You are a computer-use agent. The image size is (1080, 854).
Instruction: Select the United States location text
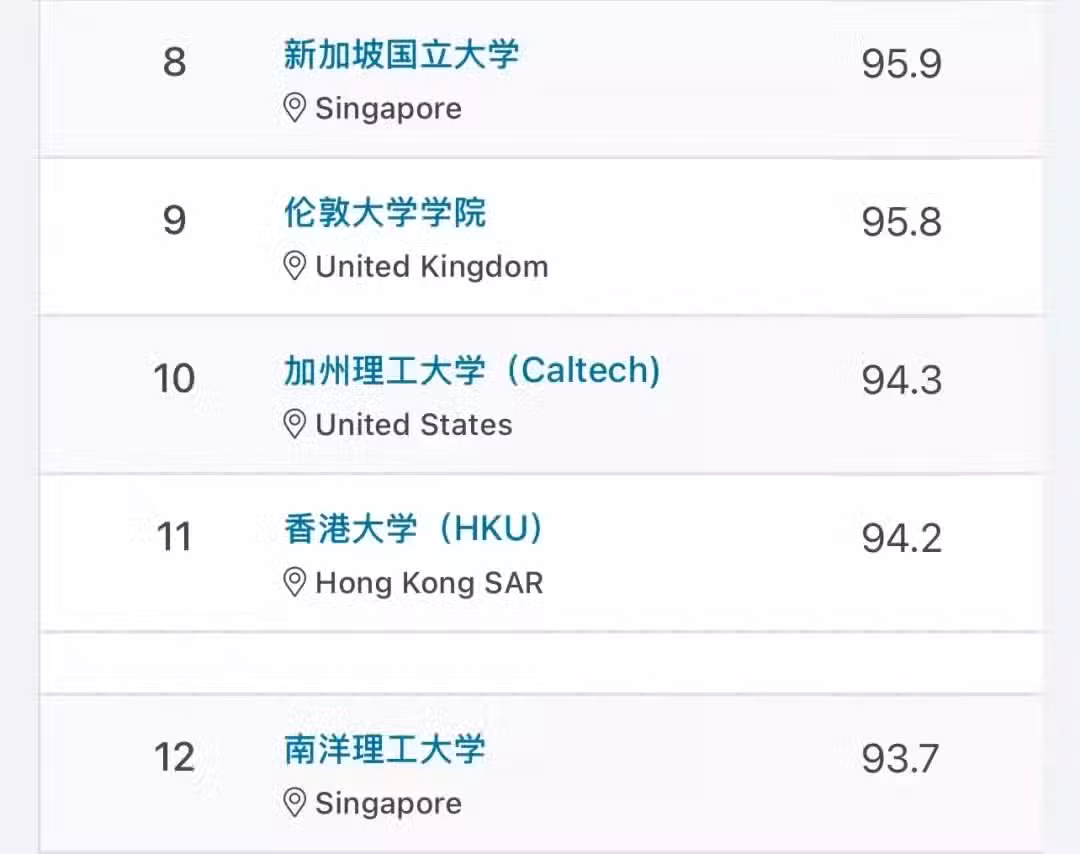[414, 424]
